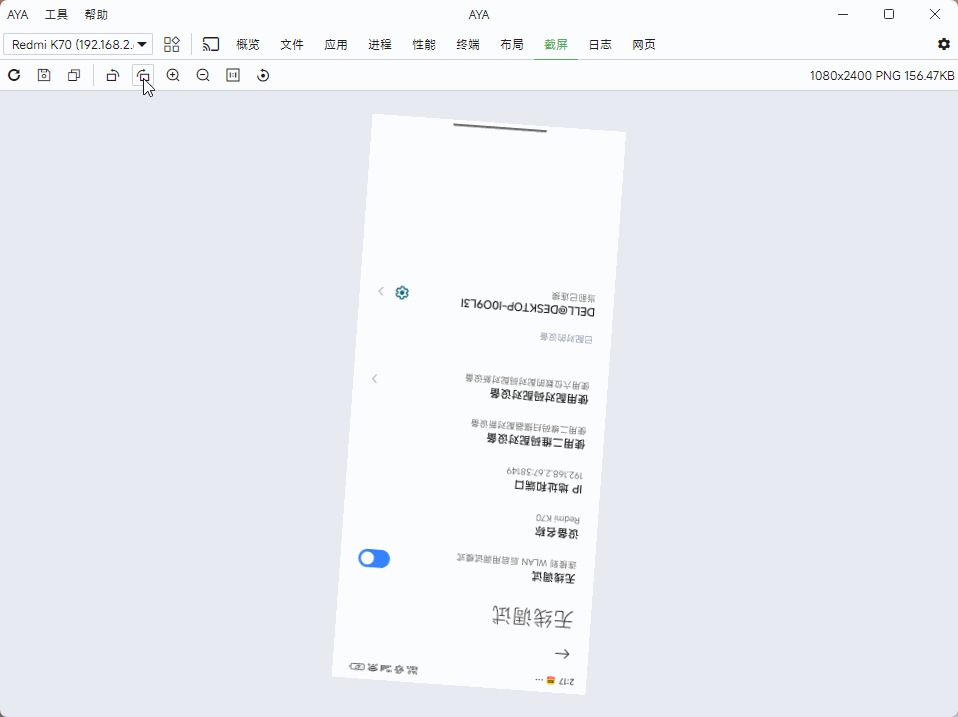Zoom in on the screenshot

click(x=173, y=75)
